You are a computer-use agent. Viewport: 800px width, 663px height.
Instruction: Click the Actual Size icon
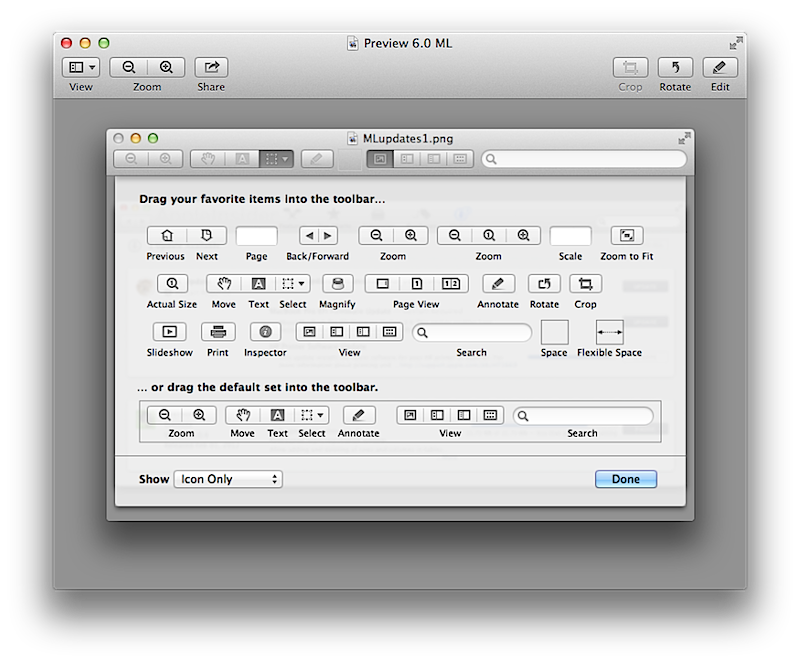click(172, 284)
